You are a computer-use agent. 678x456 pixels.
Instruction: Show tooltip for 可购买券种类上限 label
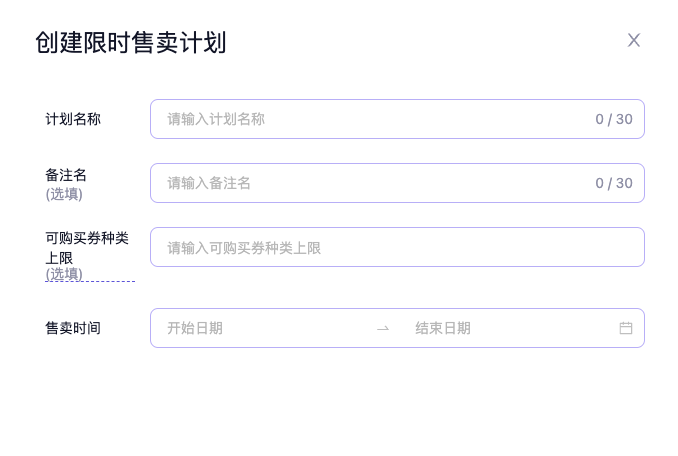pos(87,238)
